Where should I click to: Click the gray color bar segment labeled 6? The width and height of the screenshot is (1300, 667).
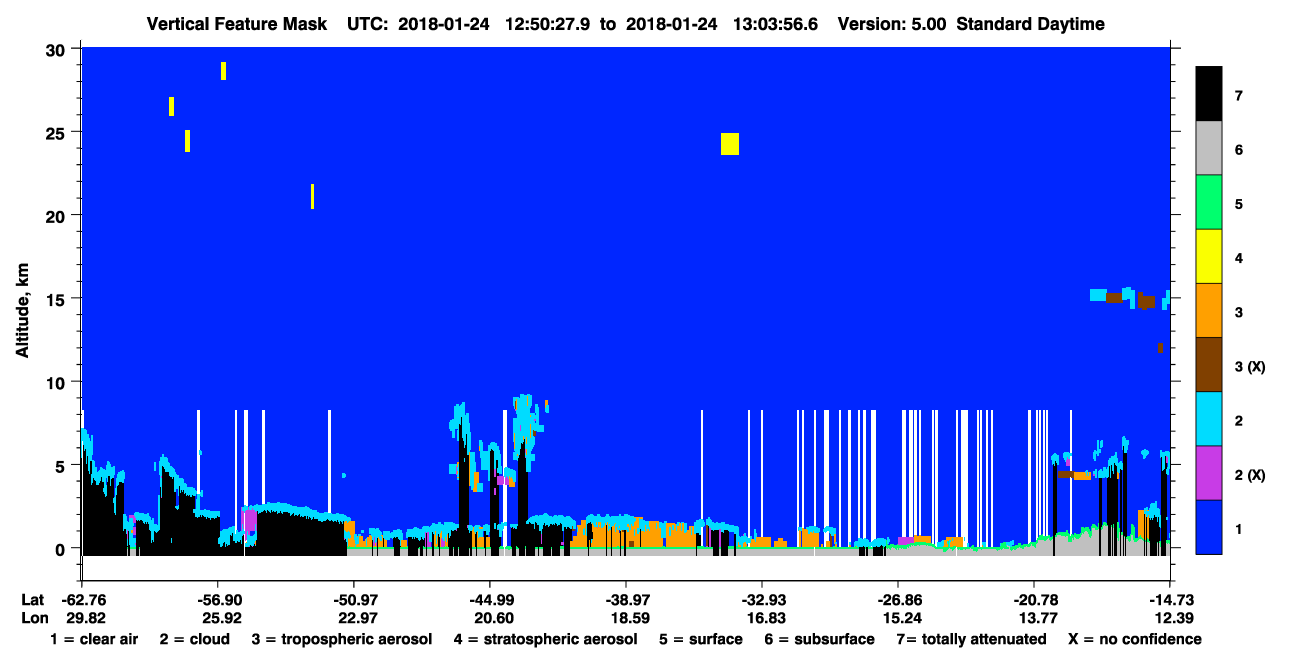pyautogui.click(x=1209, y=148)
